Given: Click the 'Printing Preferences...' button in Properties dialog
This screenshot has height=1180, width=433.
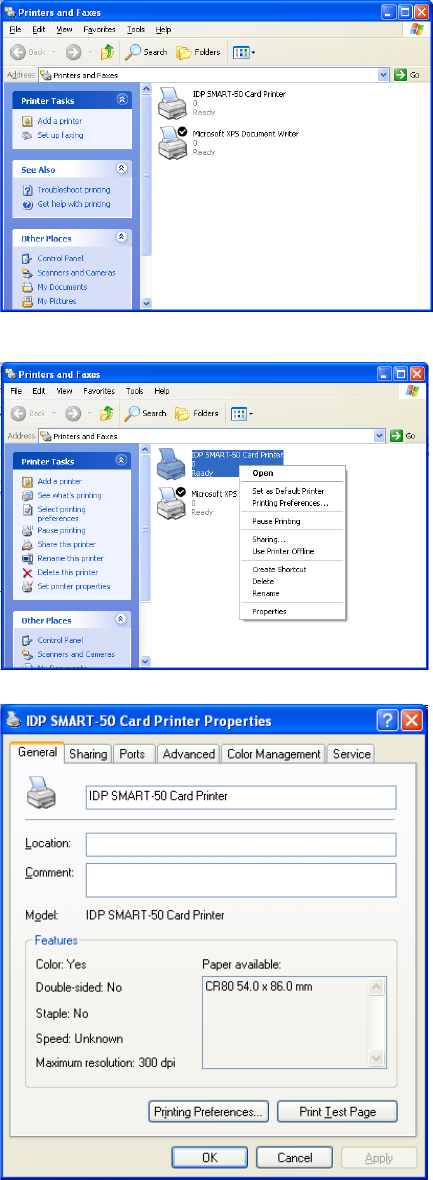Looking at the screenshot, I should pos(208,1111).
